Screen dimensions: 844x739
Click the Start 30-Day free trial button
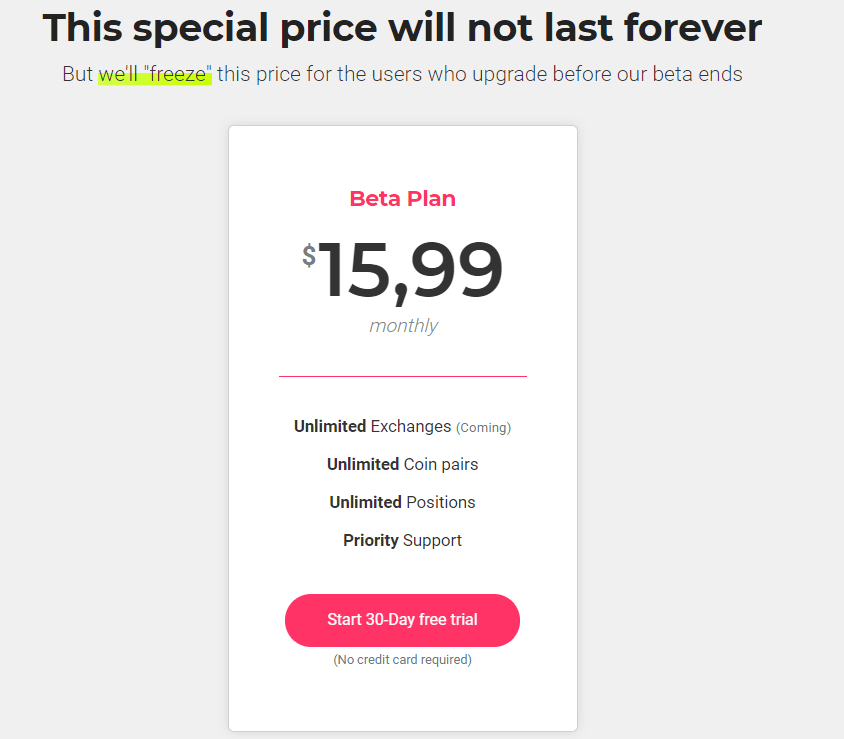coord(402,620)
